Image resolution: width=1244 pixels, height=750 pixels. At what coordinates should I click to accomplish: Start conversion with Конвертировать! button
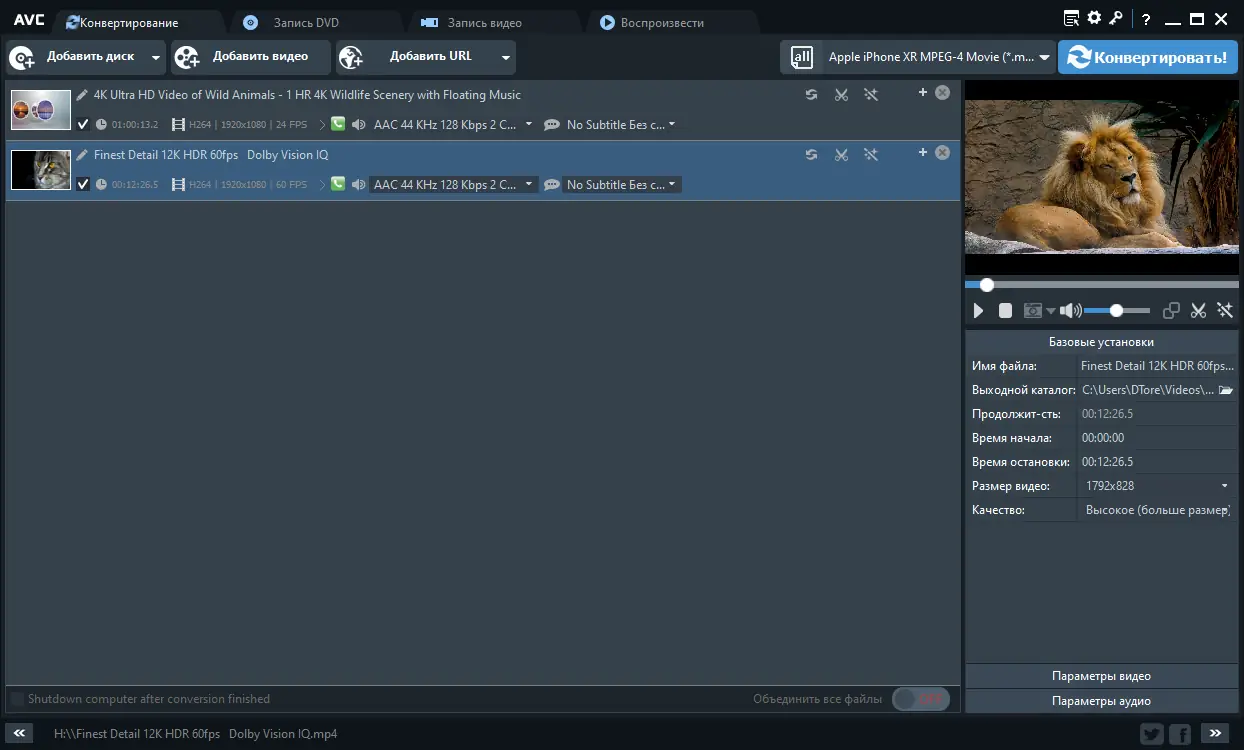point(1148,57)
